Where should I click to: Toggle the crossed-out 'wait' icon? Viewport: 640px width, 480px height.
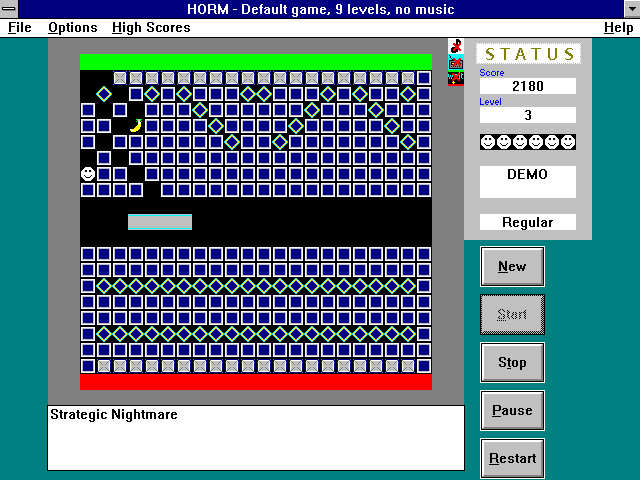click(456, 78)
